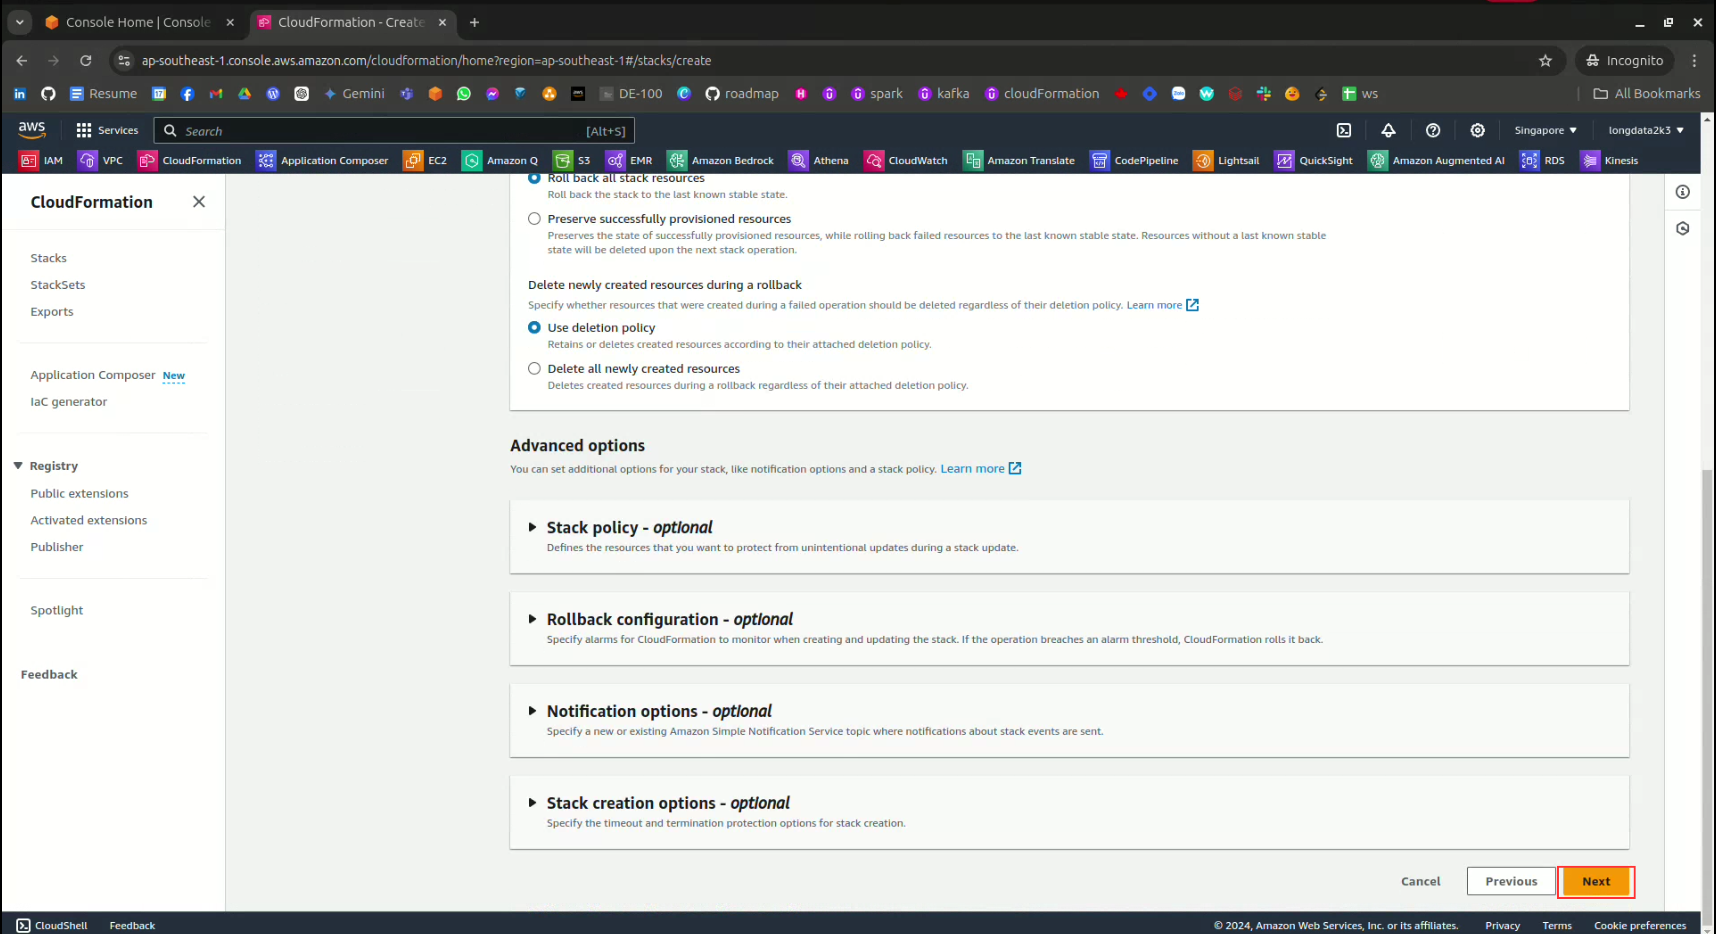Select Use deletion policy radio button
1716x934 pixels.
click(535, 328)
